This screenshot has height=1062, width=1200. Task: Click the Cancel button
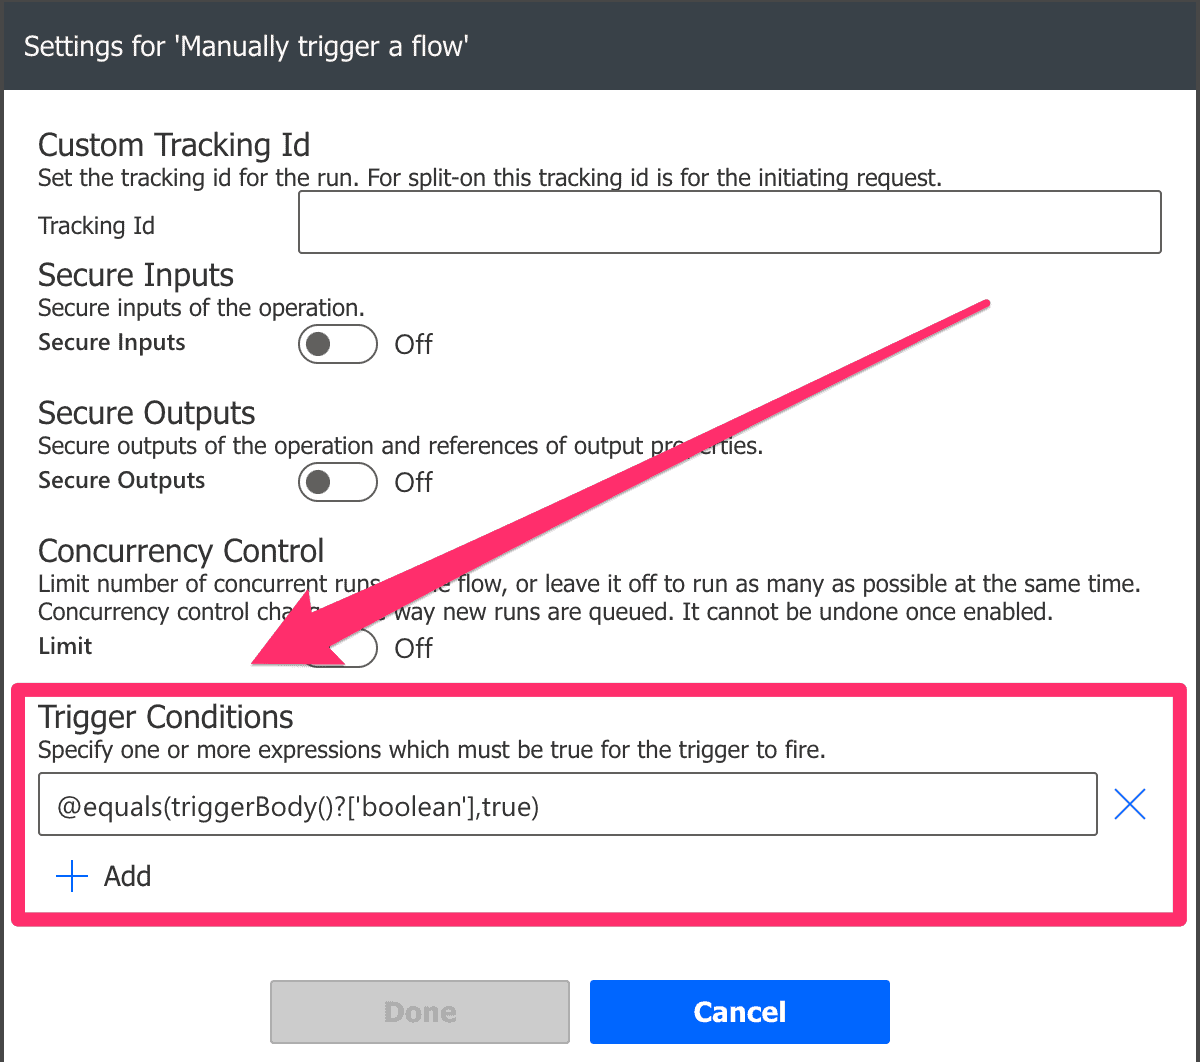pos(739,1011)
